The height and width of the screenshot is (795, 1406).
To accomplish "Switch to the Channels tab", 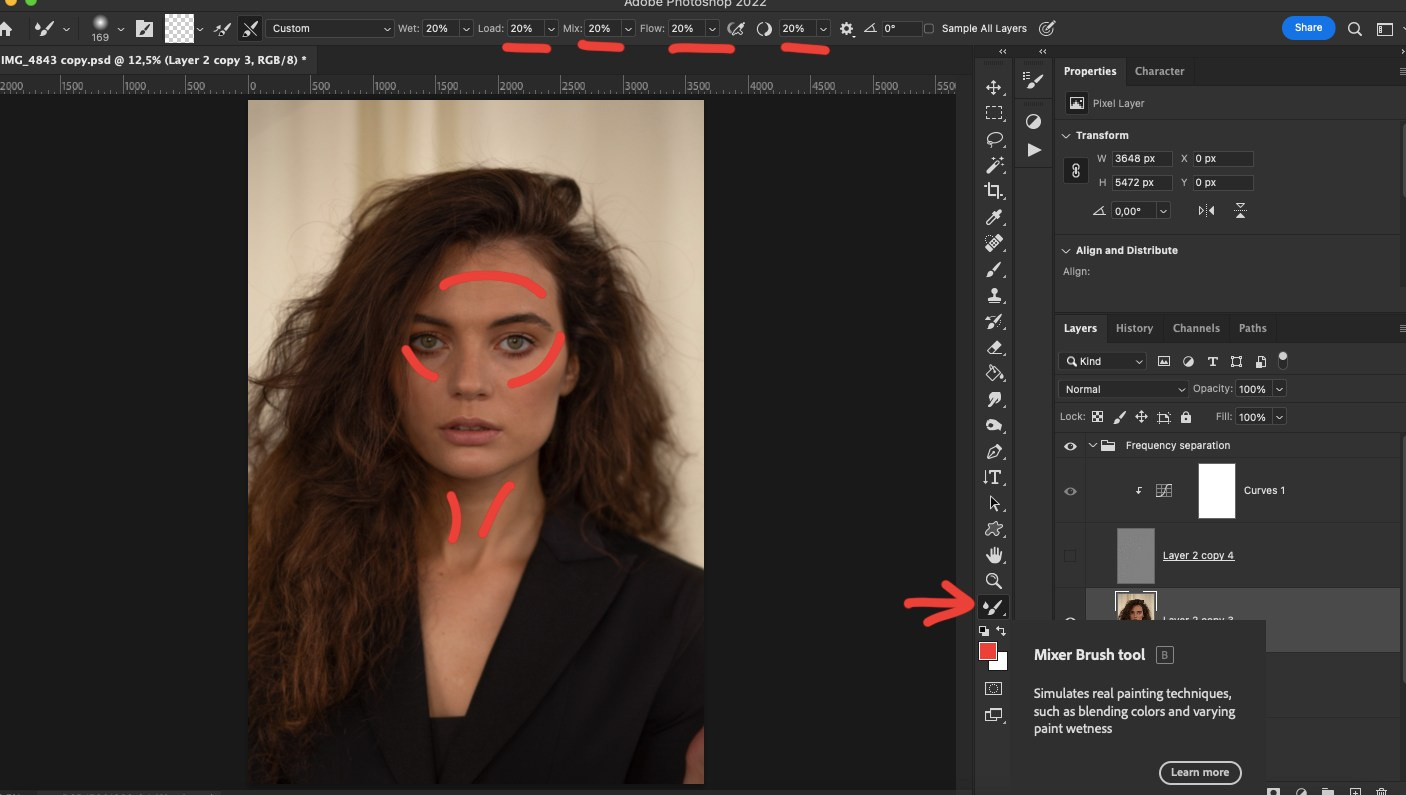I will point(1196,328).
